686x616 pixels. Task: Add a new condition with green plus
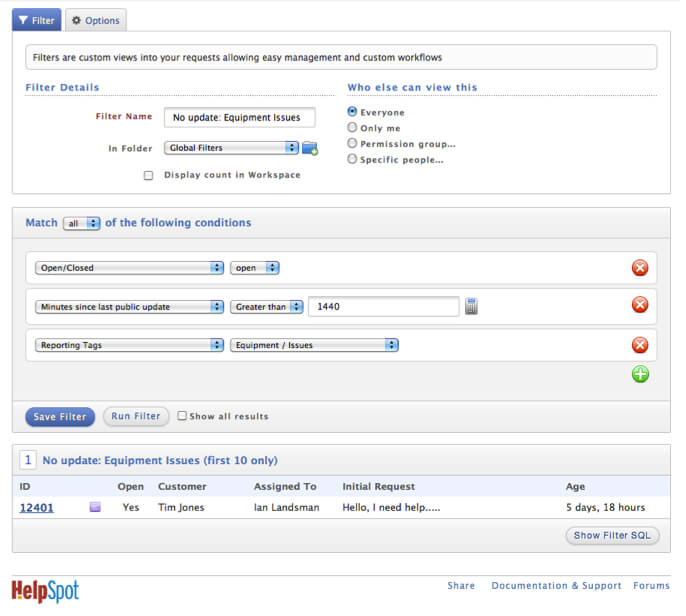640,374
